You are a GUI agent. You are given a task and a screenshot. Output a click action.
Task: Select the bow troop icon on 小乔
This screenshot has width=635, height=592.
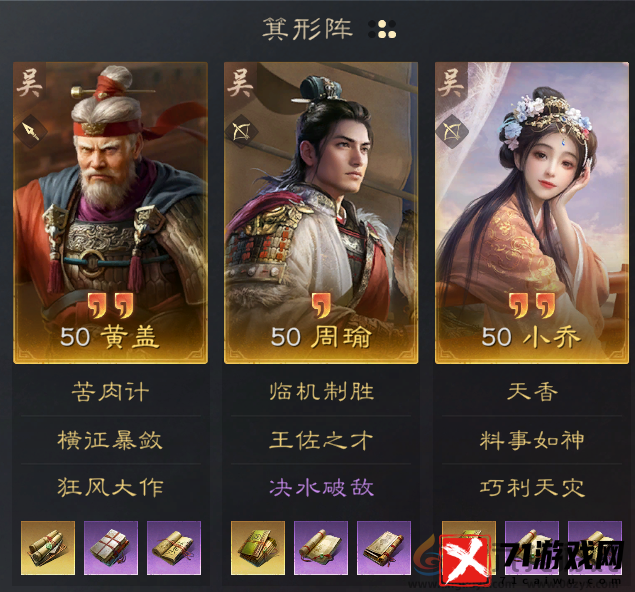click(x=452, y=131)
